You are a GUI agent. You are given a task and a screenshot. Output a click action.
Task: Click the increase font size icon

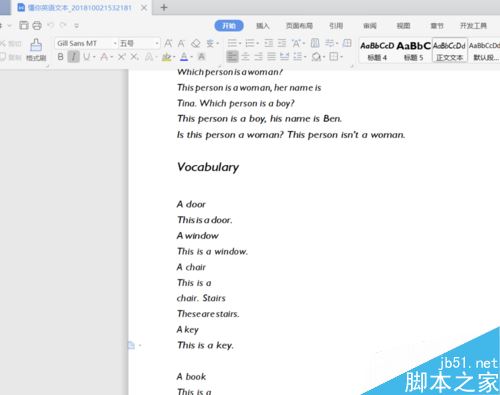168,43
